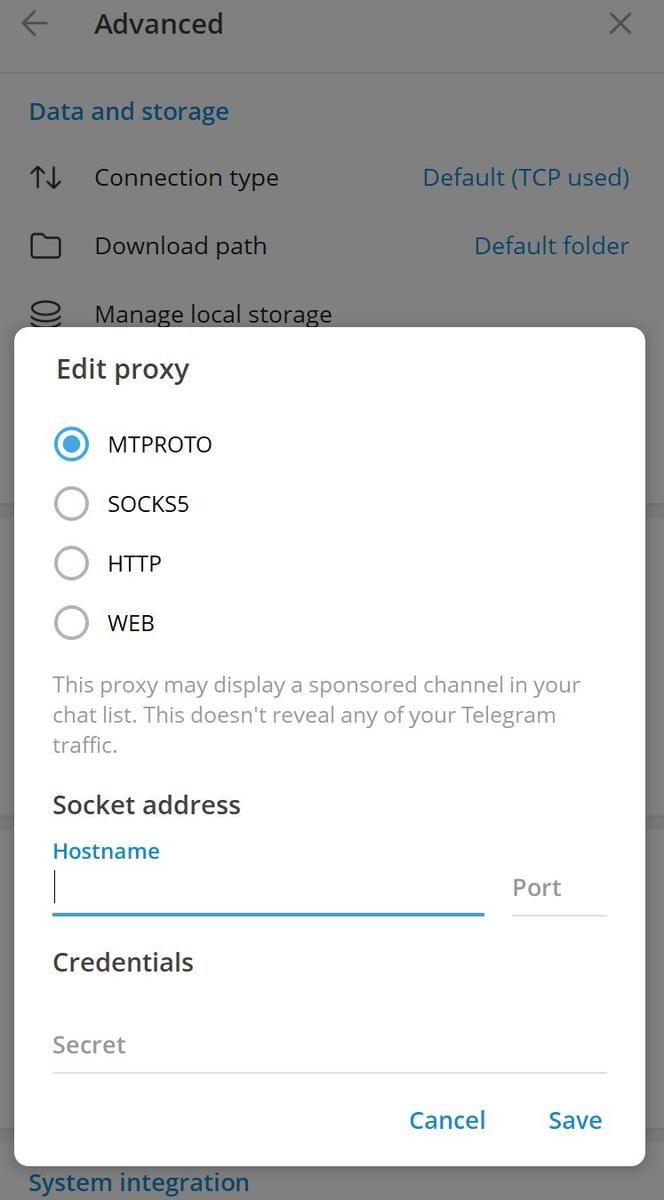Open Default (TCP used) connection setting
This screenshot has width=664, height=1200.
tap(526, 178)
